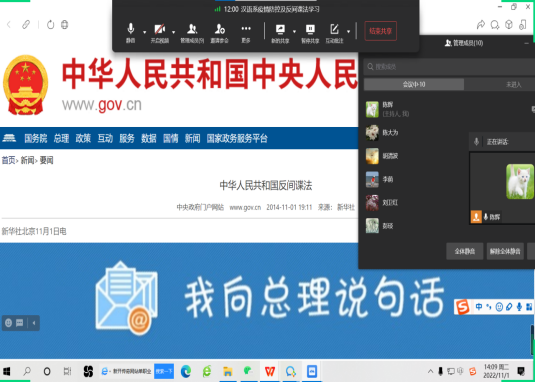Mute the microphone in meeting toolbar
Image resolution: width=536 pixels, height=382 pixels.
click(131, 33)
